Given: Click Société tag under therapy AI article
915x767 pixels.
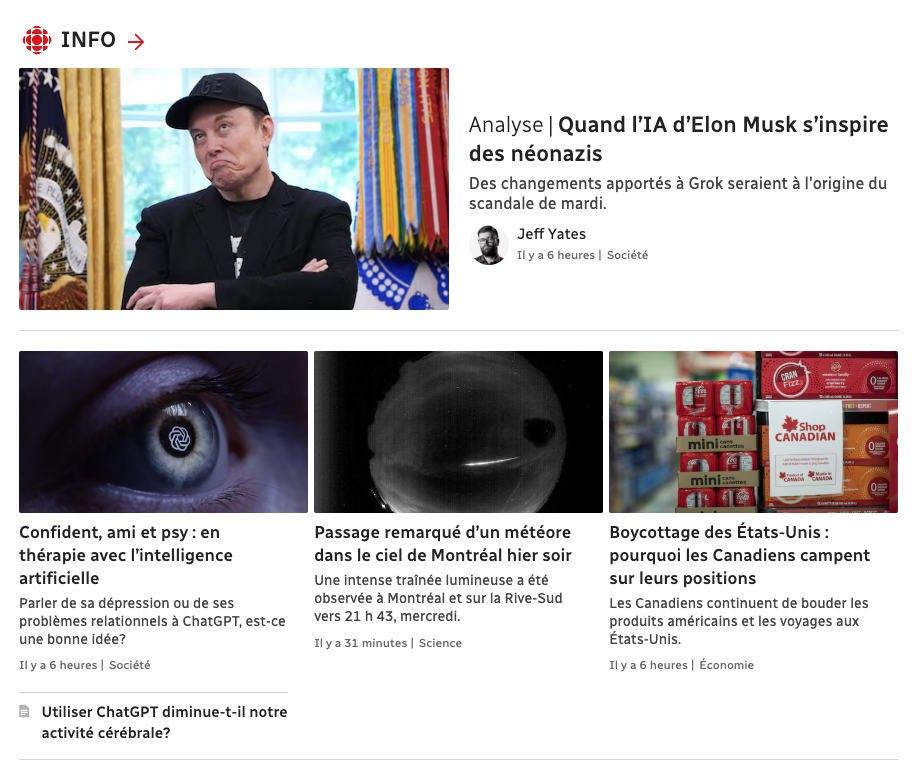Looking at the screenshot, I should click(x=130, y=665).
